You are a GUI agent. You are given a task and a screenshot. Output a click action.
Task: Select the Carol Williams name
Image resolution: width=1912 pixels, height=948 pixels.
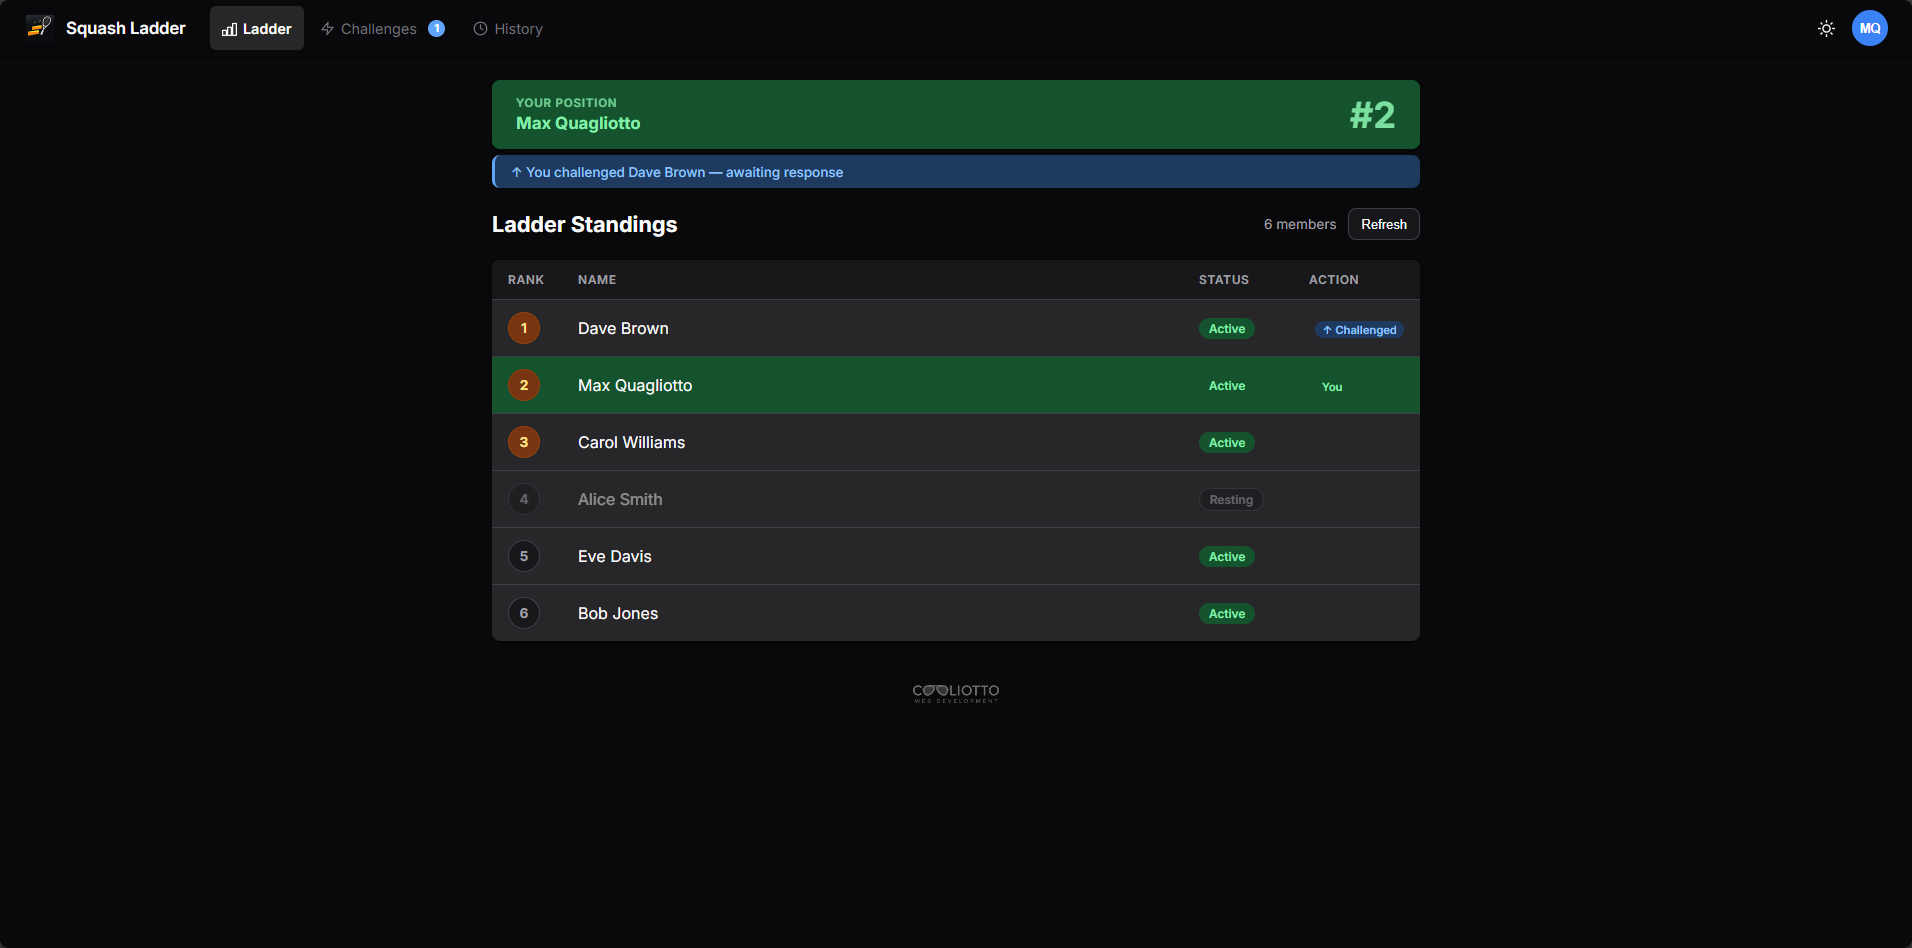point(631,442)
